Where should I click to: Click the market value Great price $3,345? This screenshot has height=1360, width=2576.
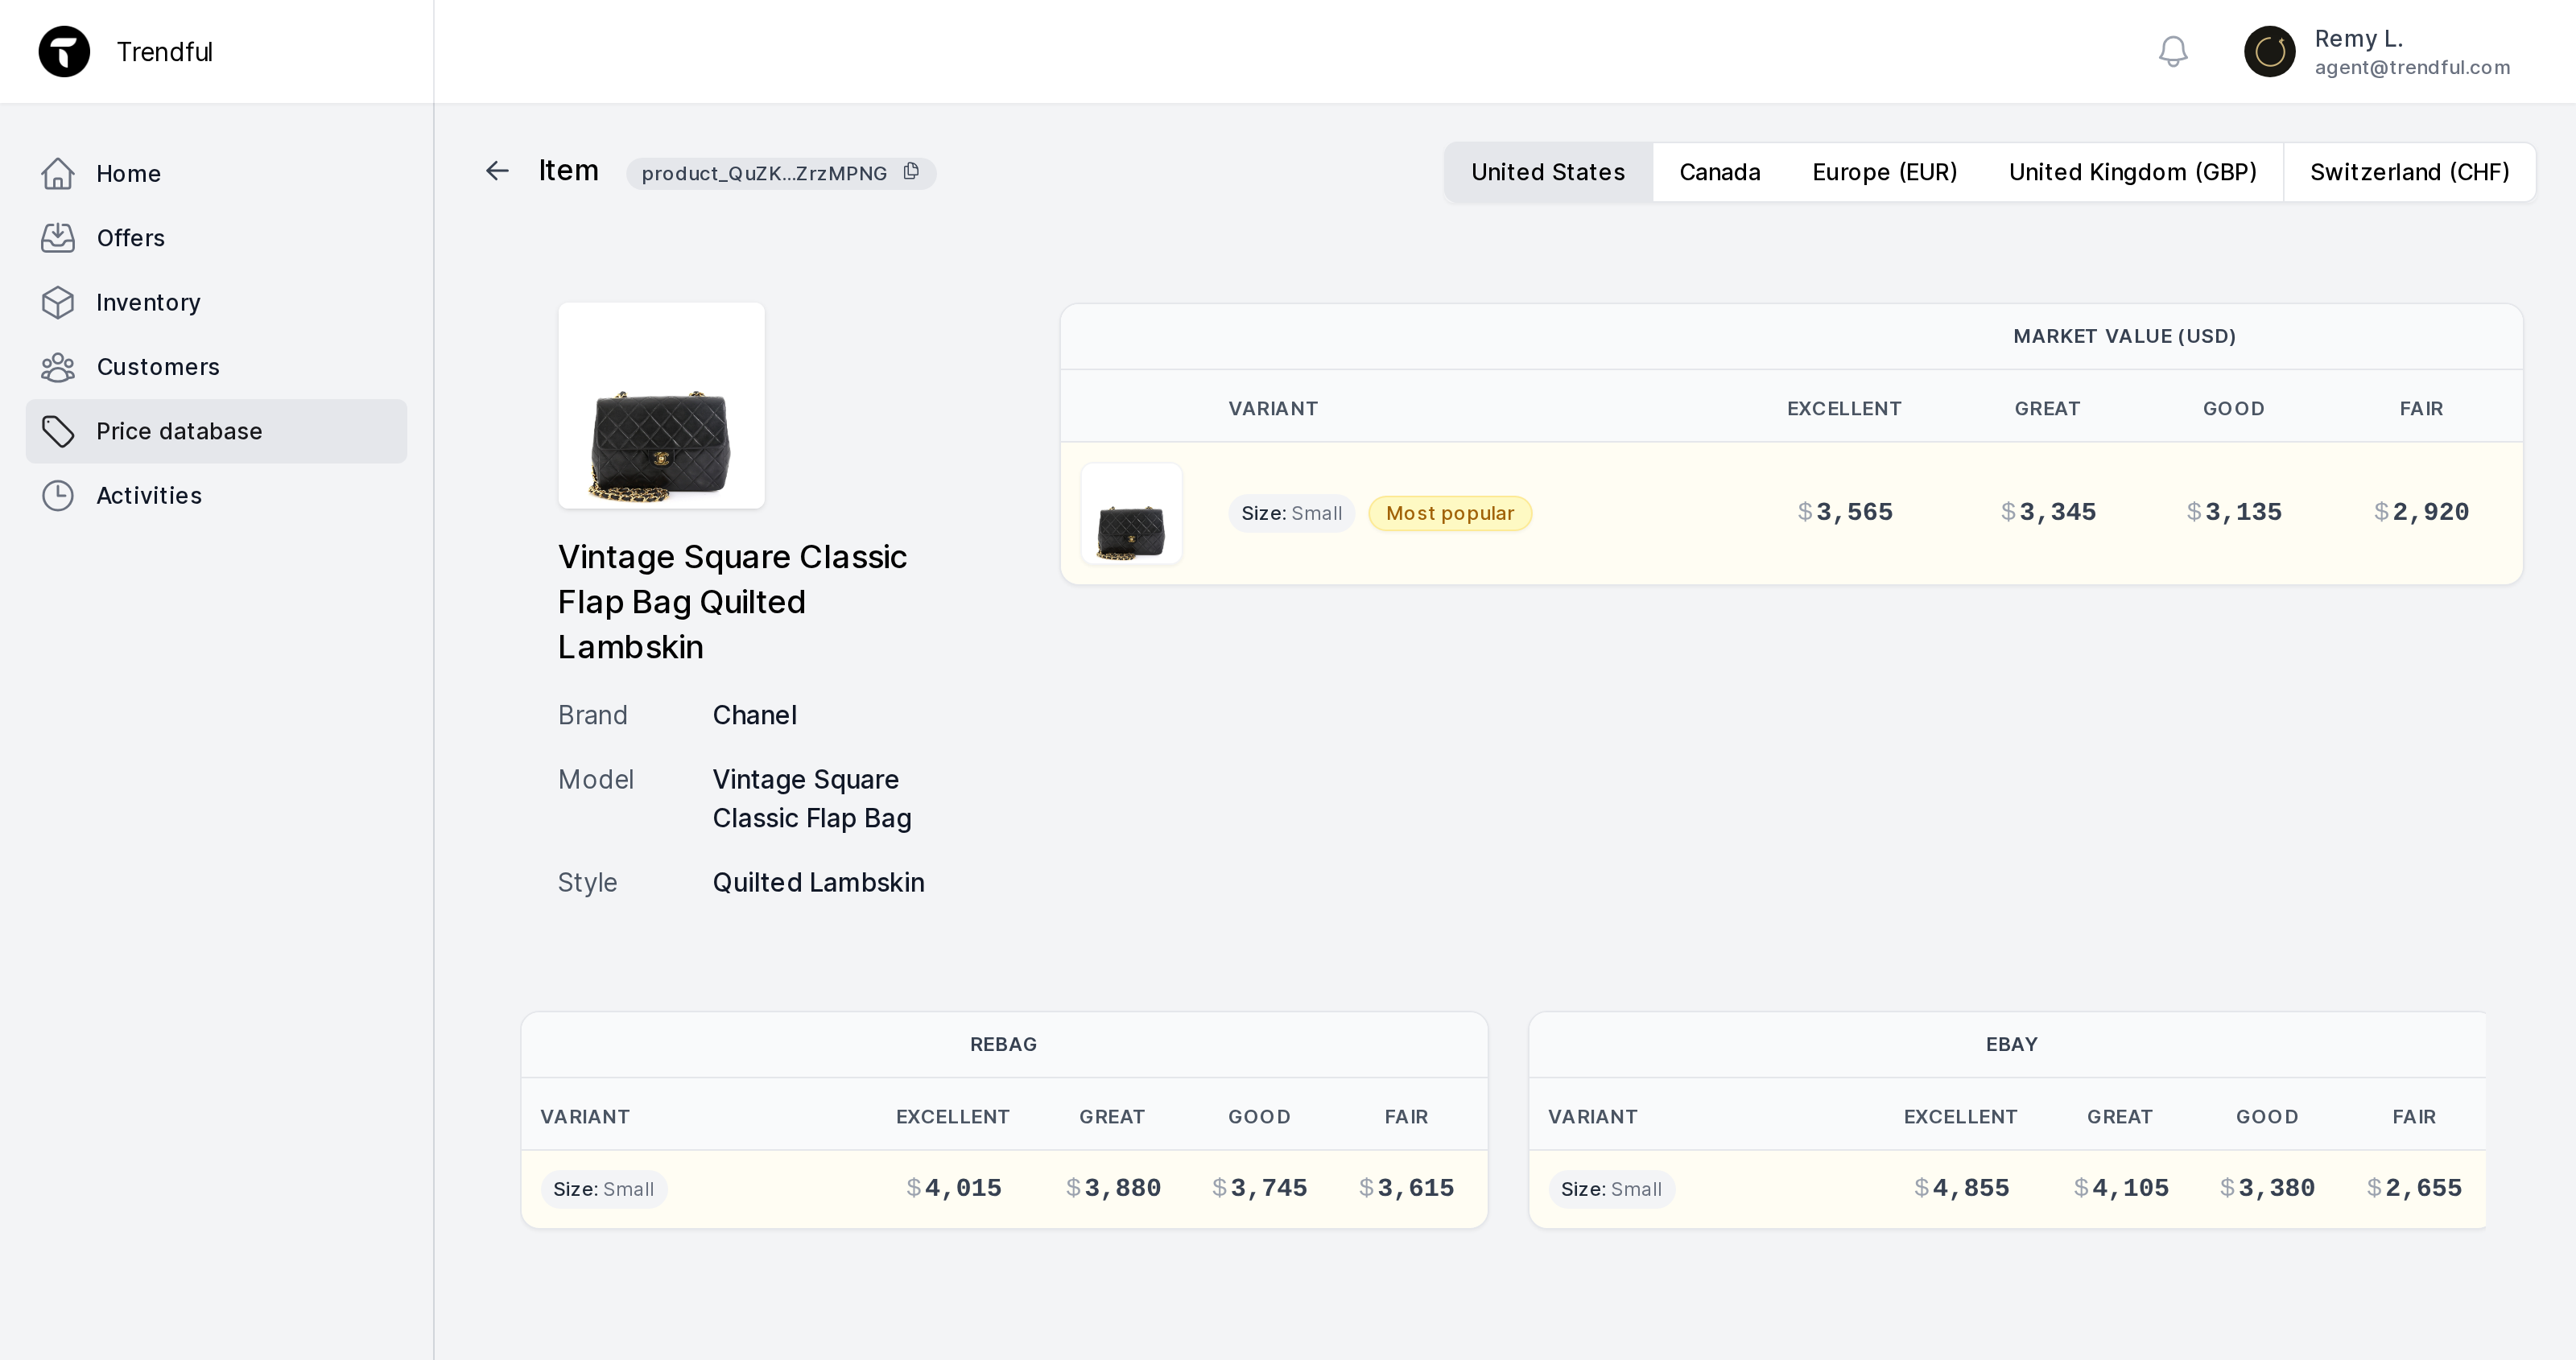pyautogui.click(x=2048, y=512)
